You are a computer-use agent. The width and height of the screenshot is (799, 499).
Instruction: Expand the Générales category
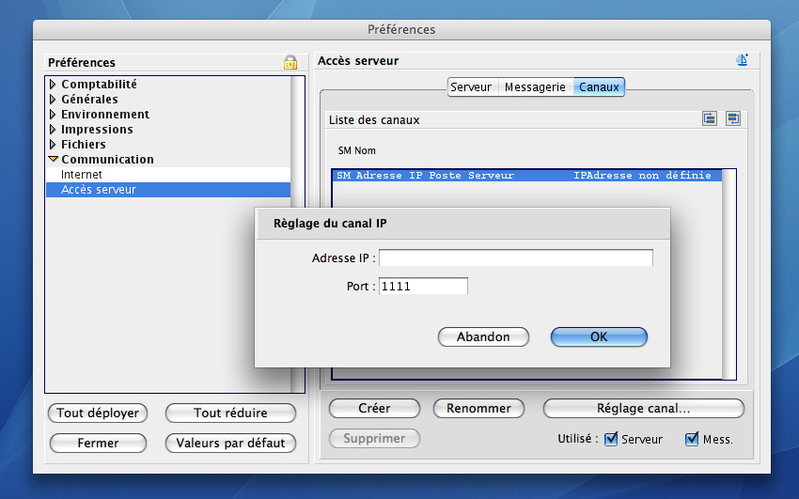pos(53,100)
